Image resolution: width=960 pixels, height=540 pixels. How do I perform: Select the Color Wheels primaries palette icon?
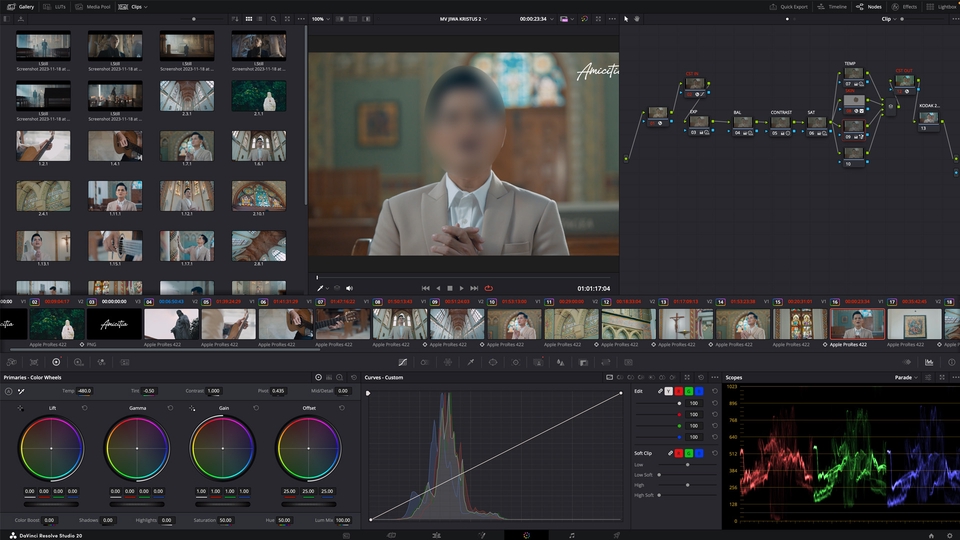click(56, 362)
